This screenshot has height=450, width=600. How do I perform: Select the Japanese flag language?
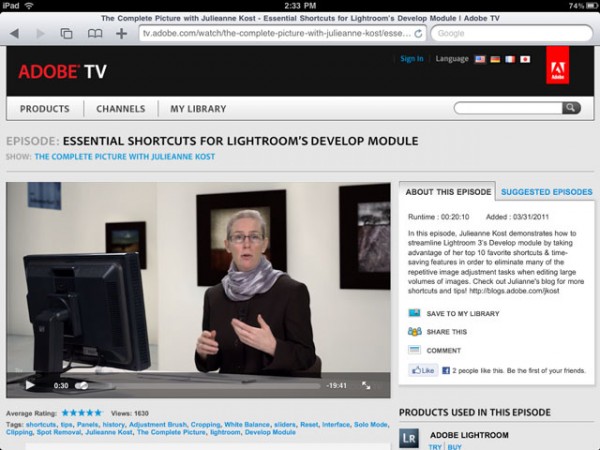(525, 59)
